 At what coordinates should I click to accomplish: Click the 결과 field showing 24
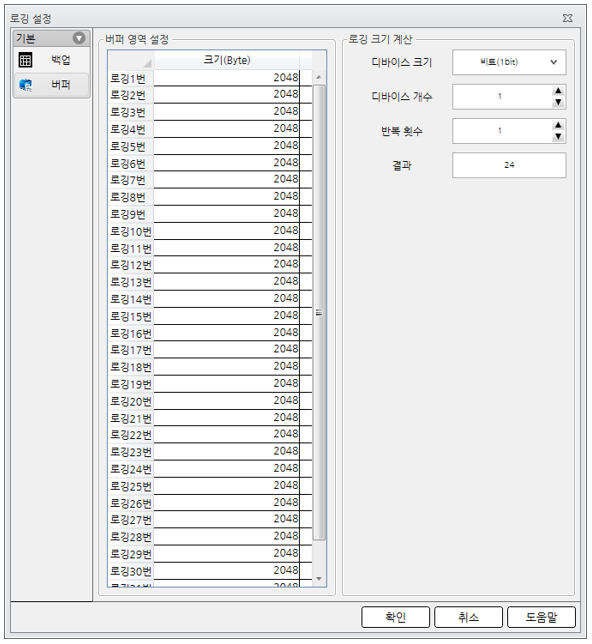509,165
